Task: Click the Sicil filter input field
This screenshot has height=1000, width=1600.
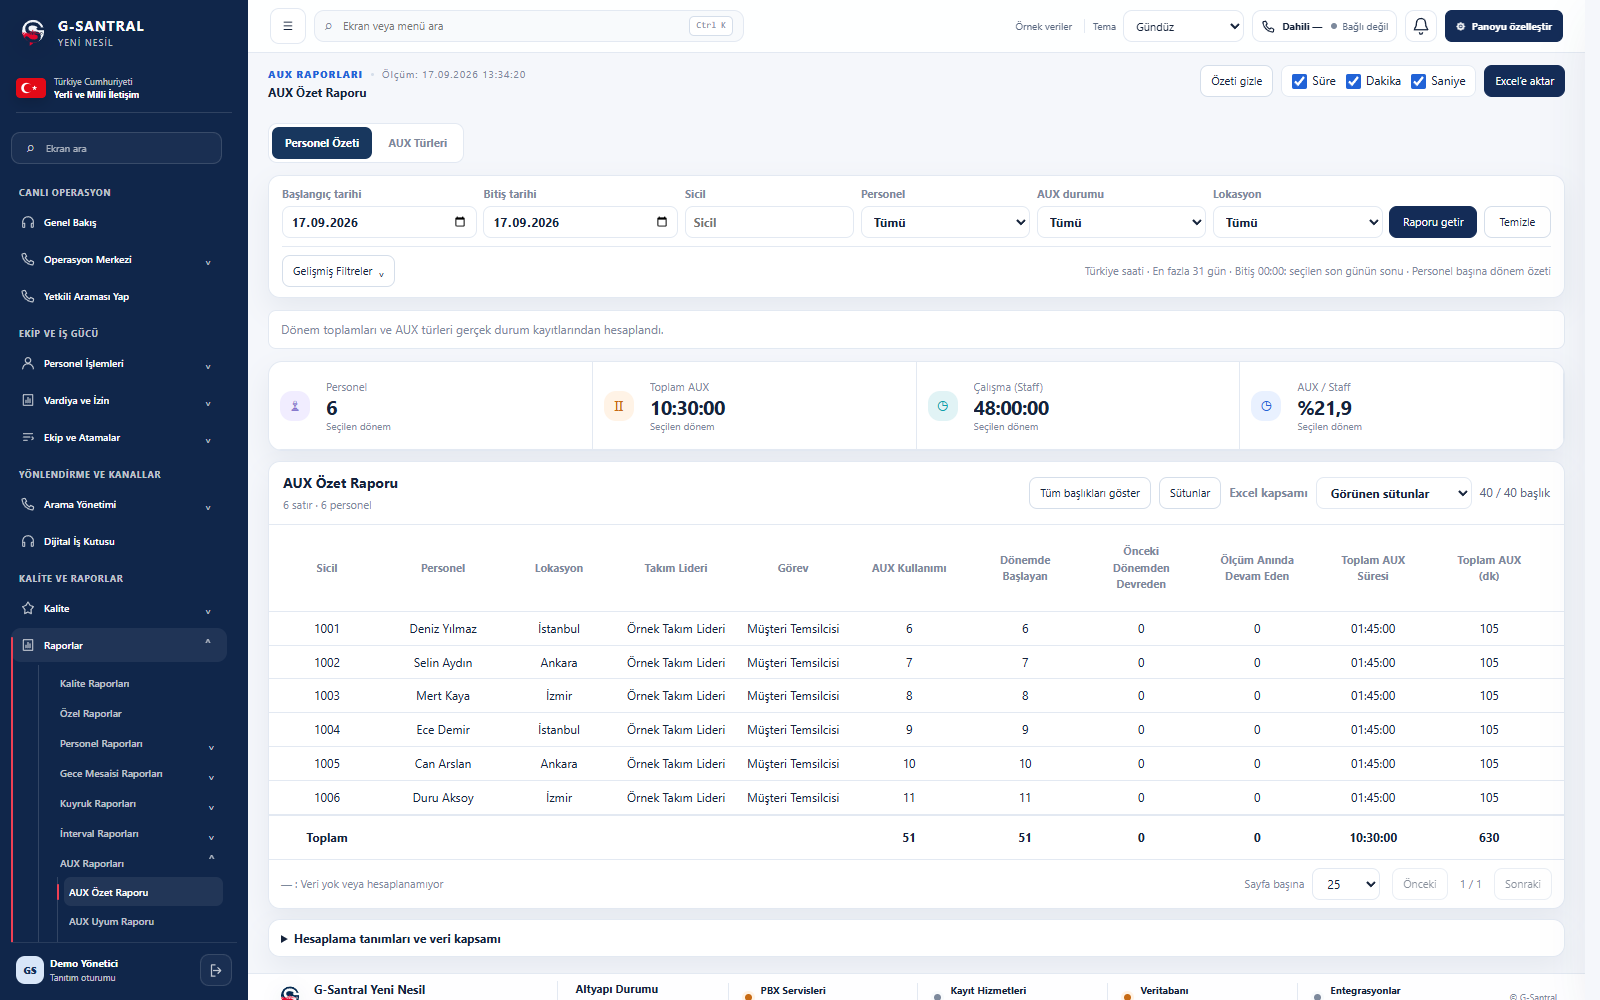Action: 769,222
